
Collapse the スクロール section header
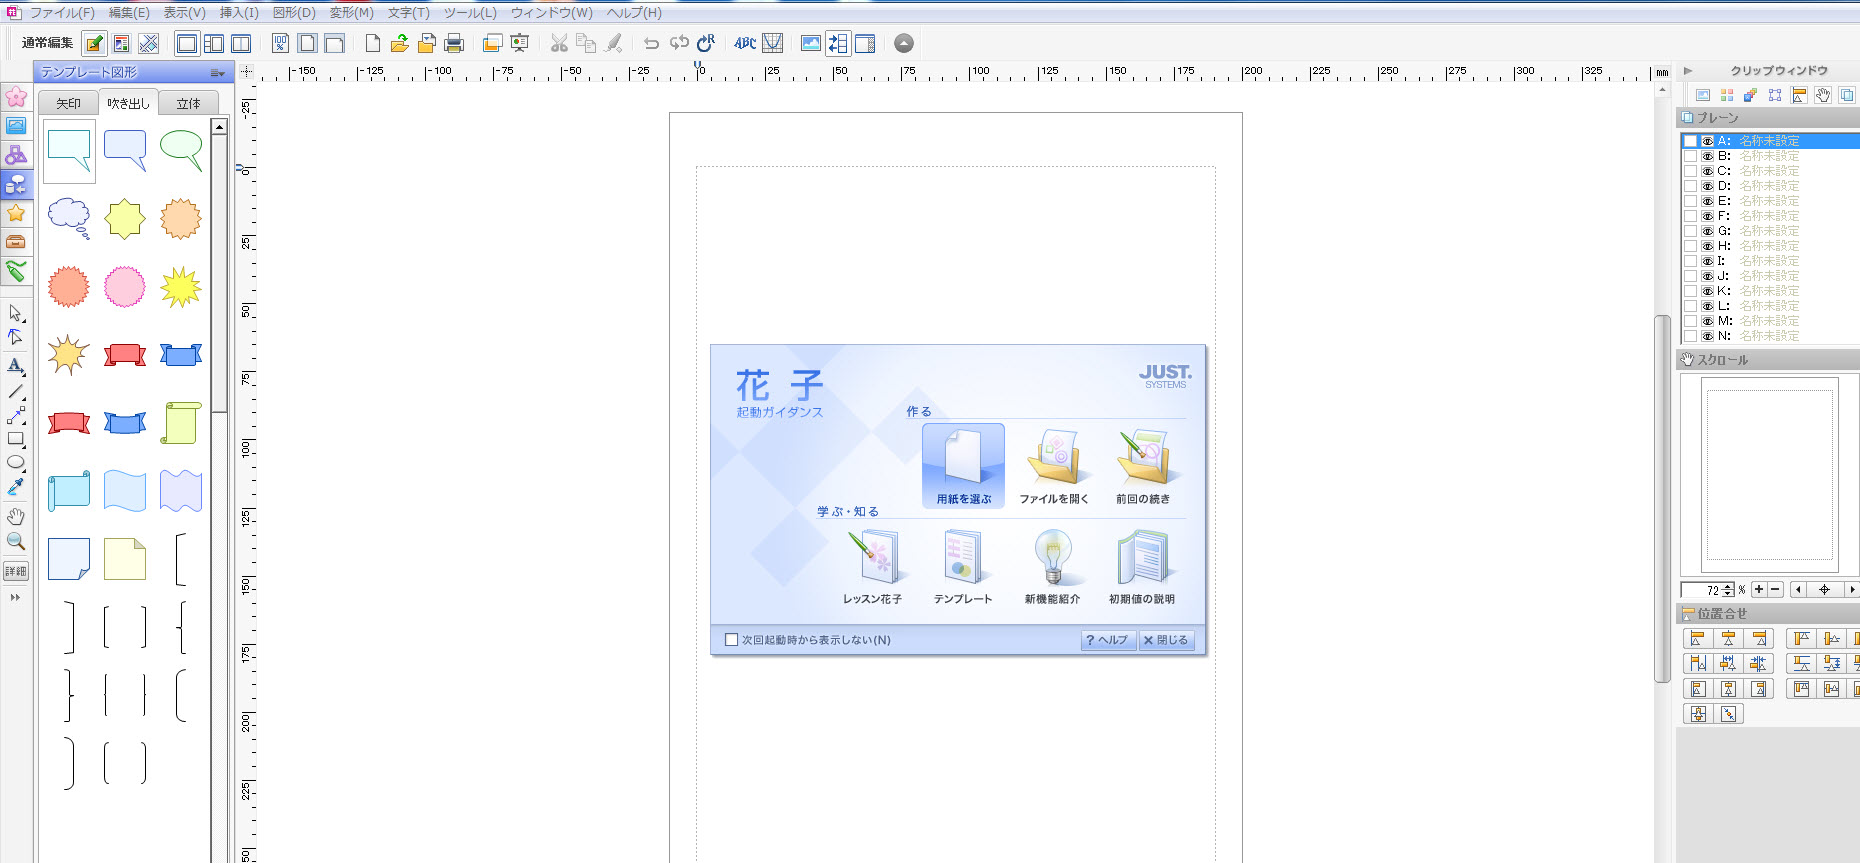1768,360
